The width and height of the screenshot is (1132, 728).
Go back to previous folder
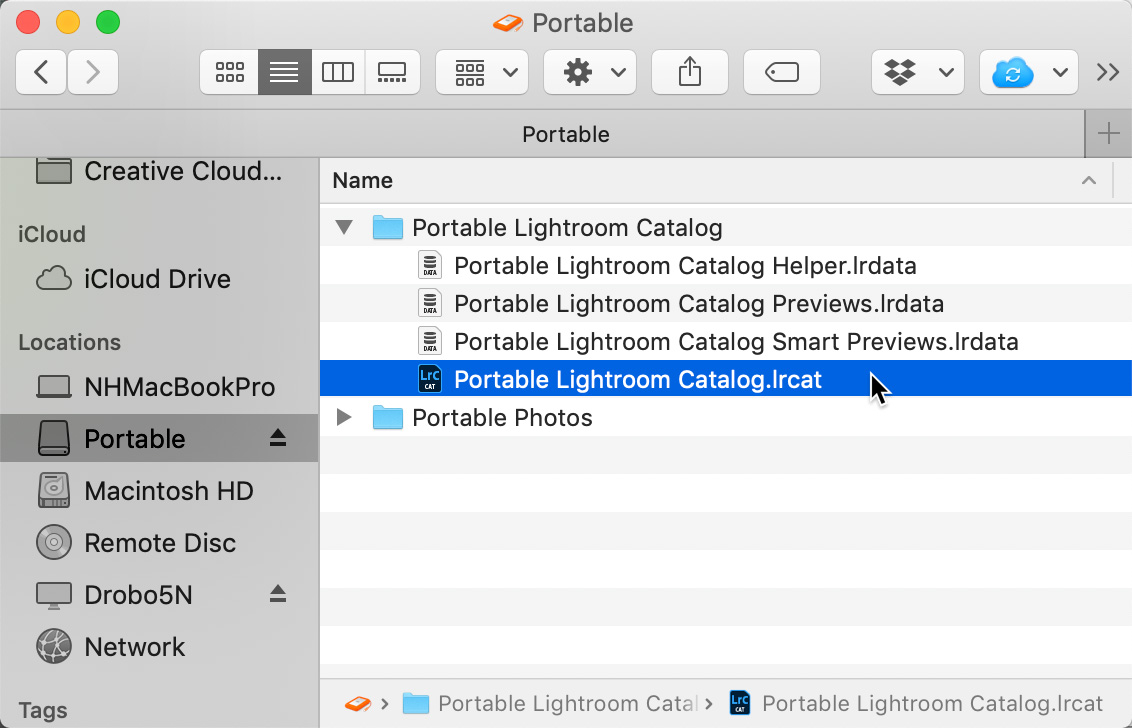(41, 72)
